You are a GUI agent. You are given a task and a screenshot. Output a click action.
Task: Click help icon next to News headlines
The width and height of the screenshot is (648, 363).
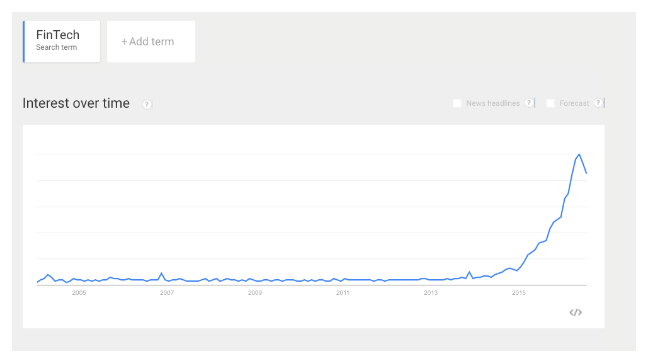[529, 103]
